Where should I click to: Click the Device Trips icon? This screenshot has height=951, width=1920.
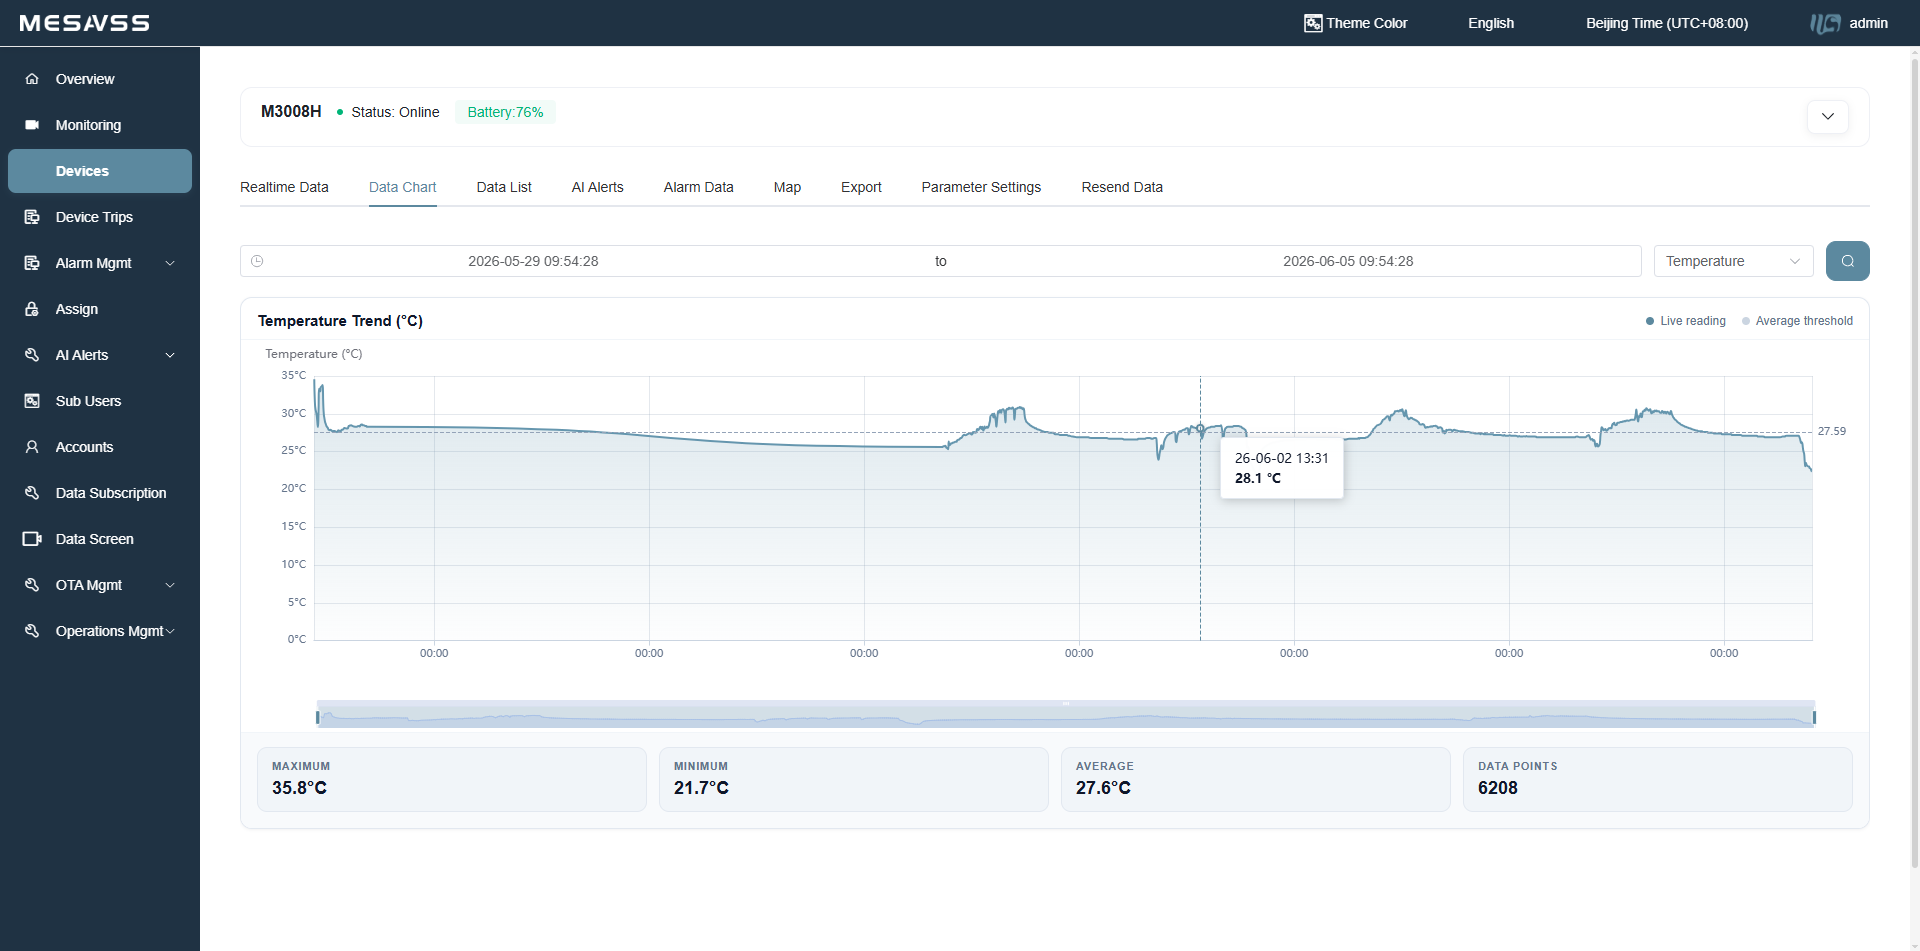(x=32, y=217)
